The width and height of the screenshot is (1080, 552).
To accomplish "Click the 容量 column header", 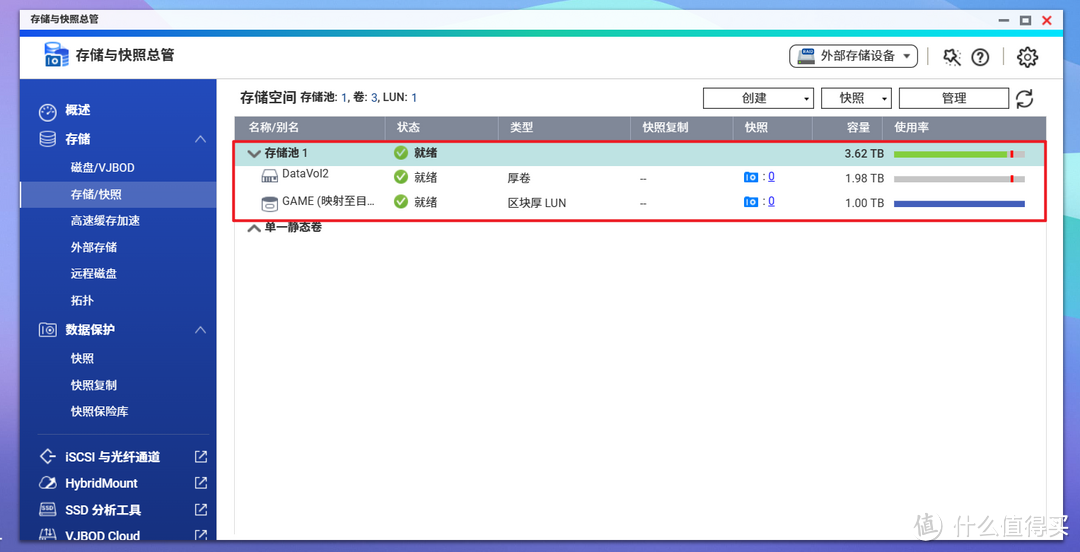I will tap(847, 128).
